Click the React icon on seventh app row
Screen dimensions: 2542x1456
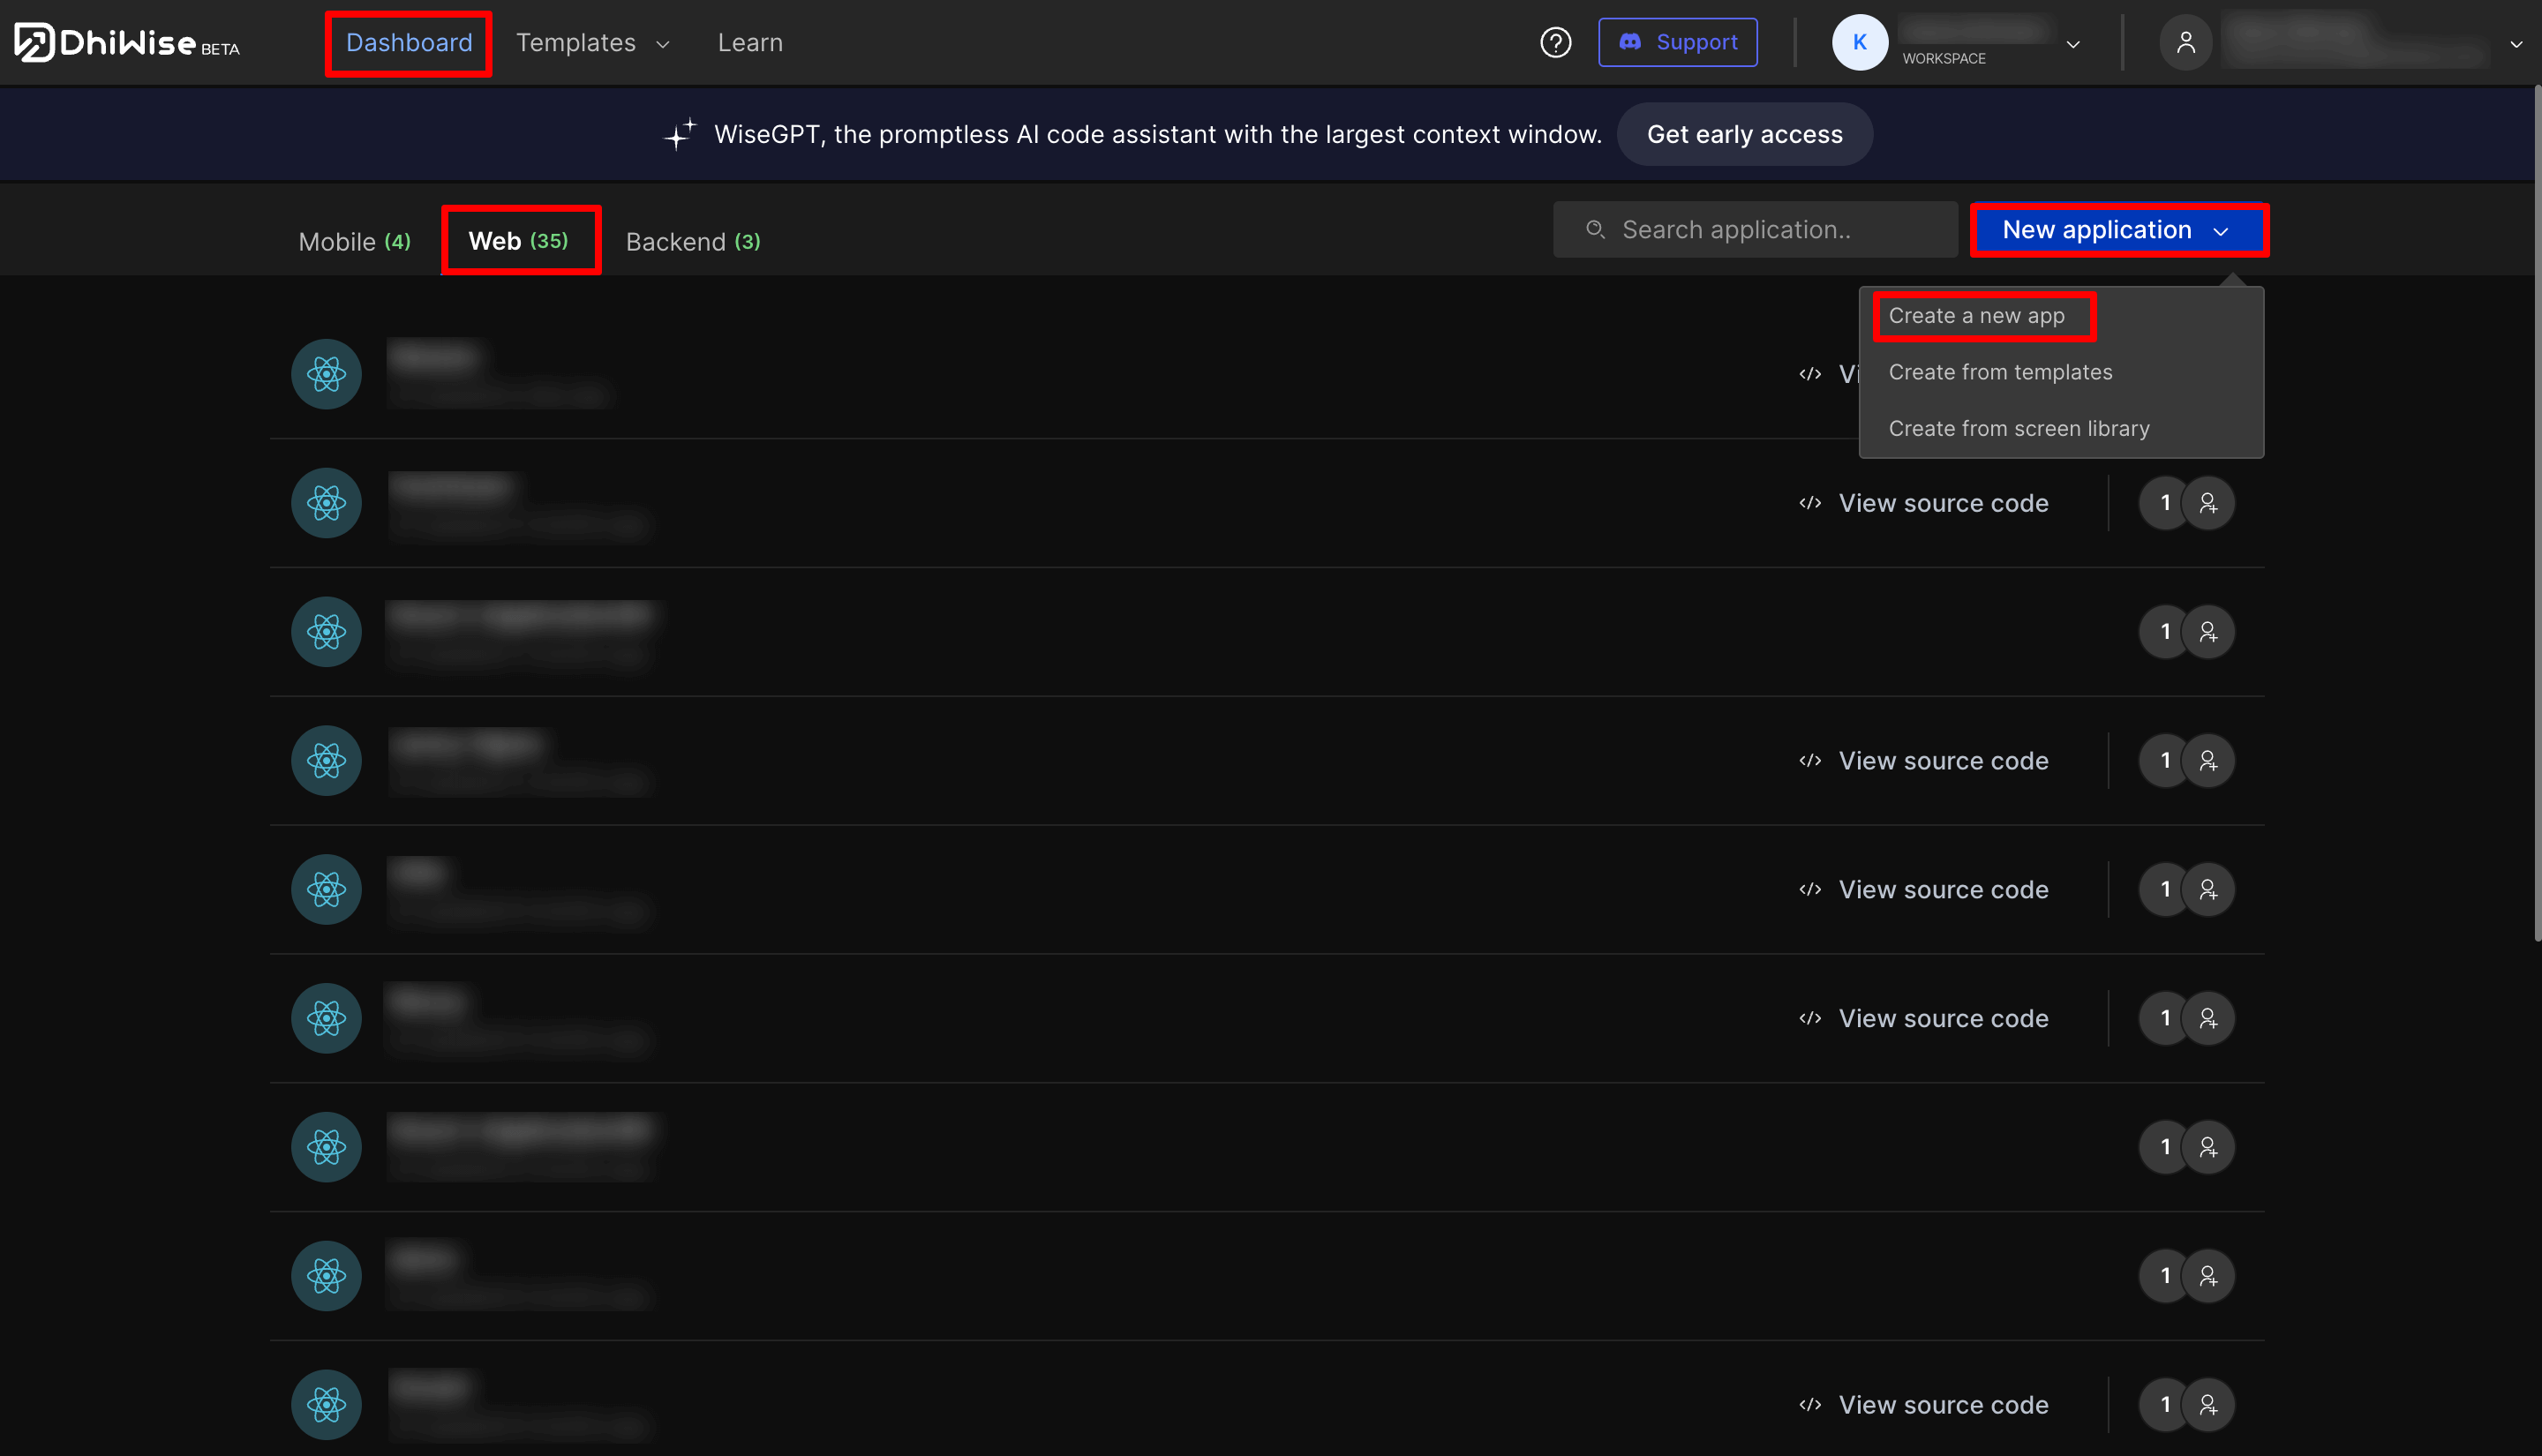[x=325, y=1147]
